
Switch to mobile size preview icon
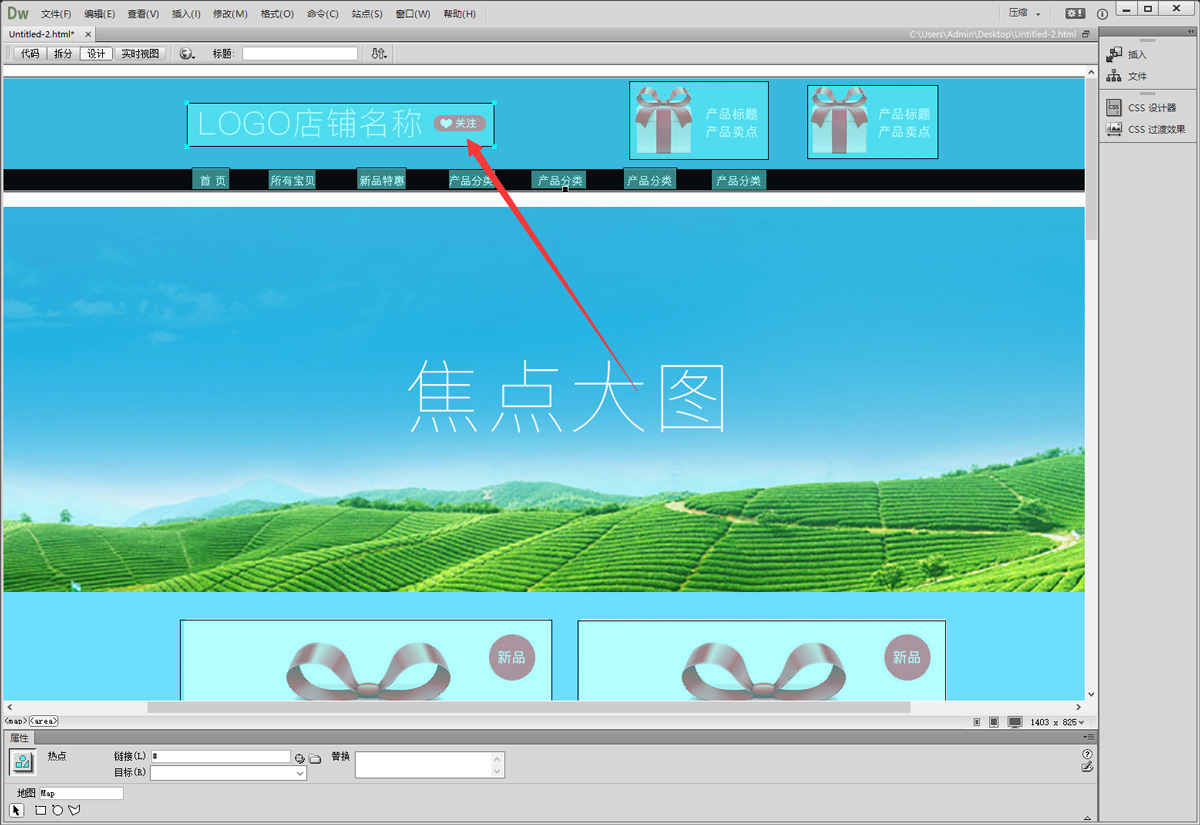976,722
